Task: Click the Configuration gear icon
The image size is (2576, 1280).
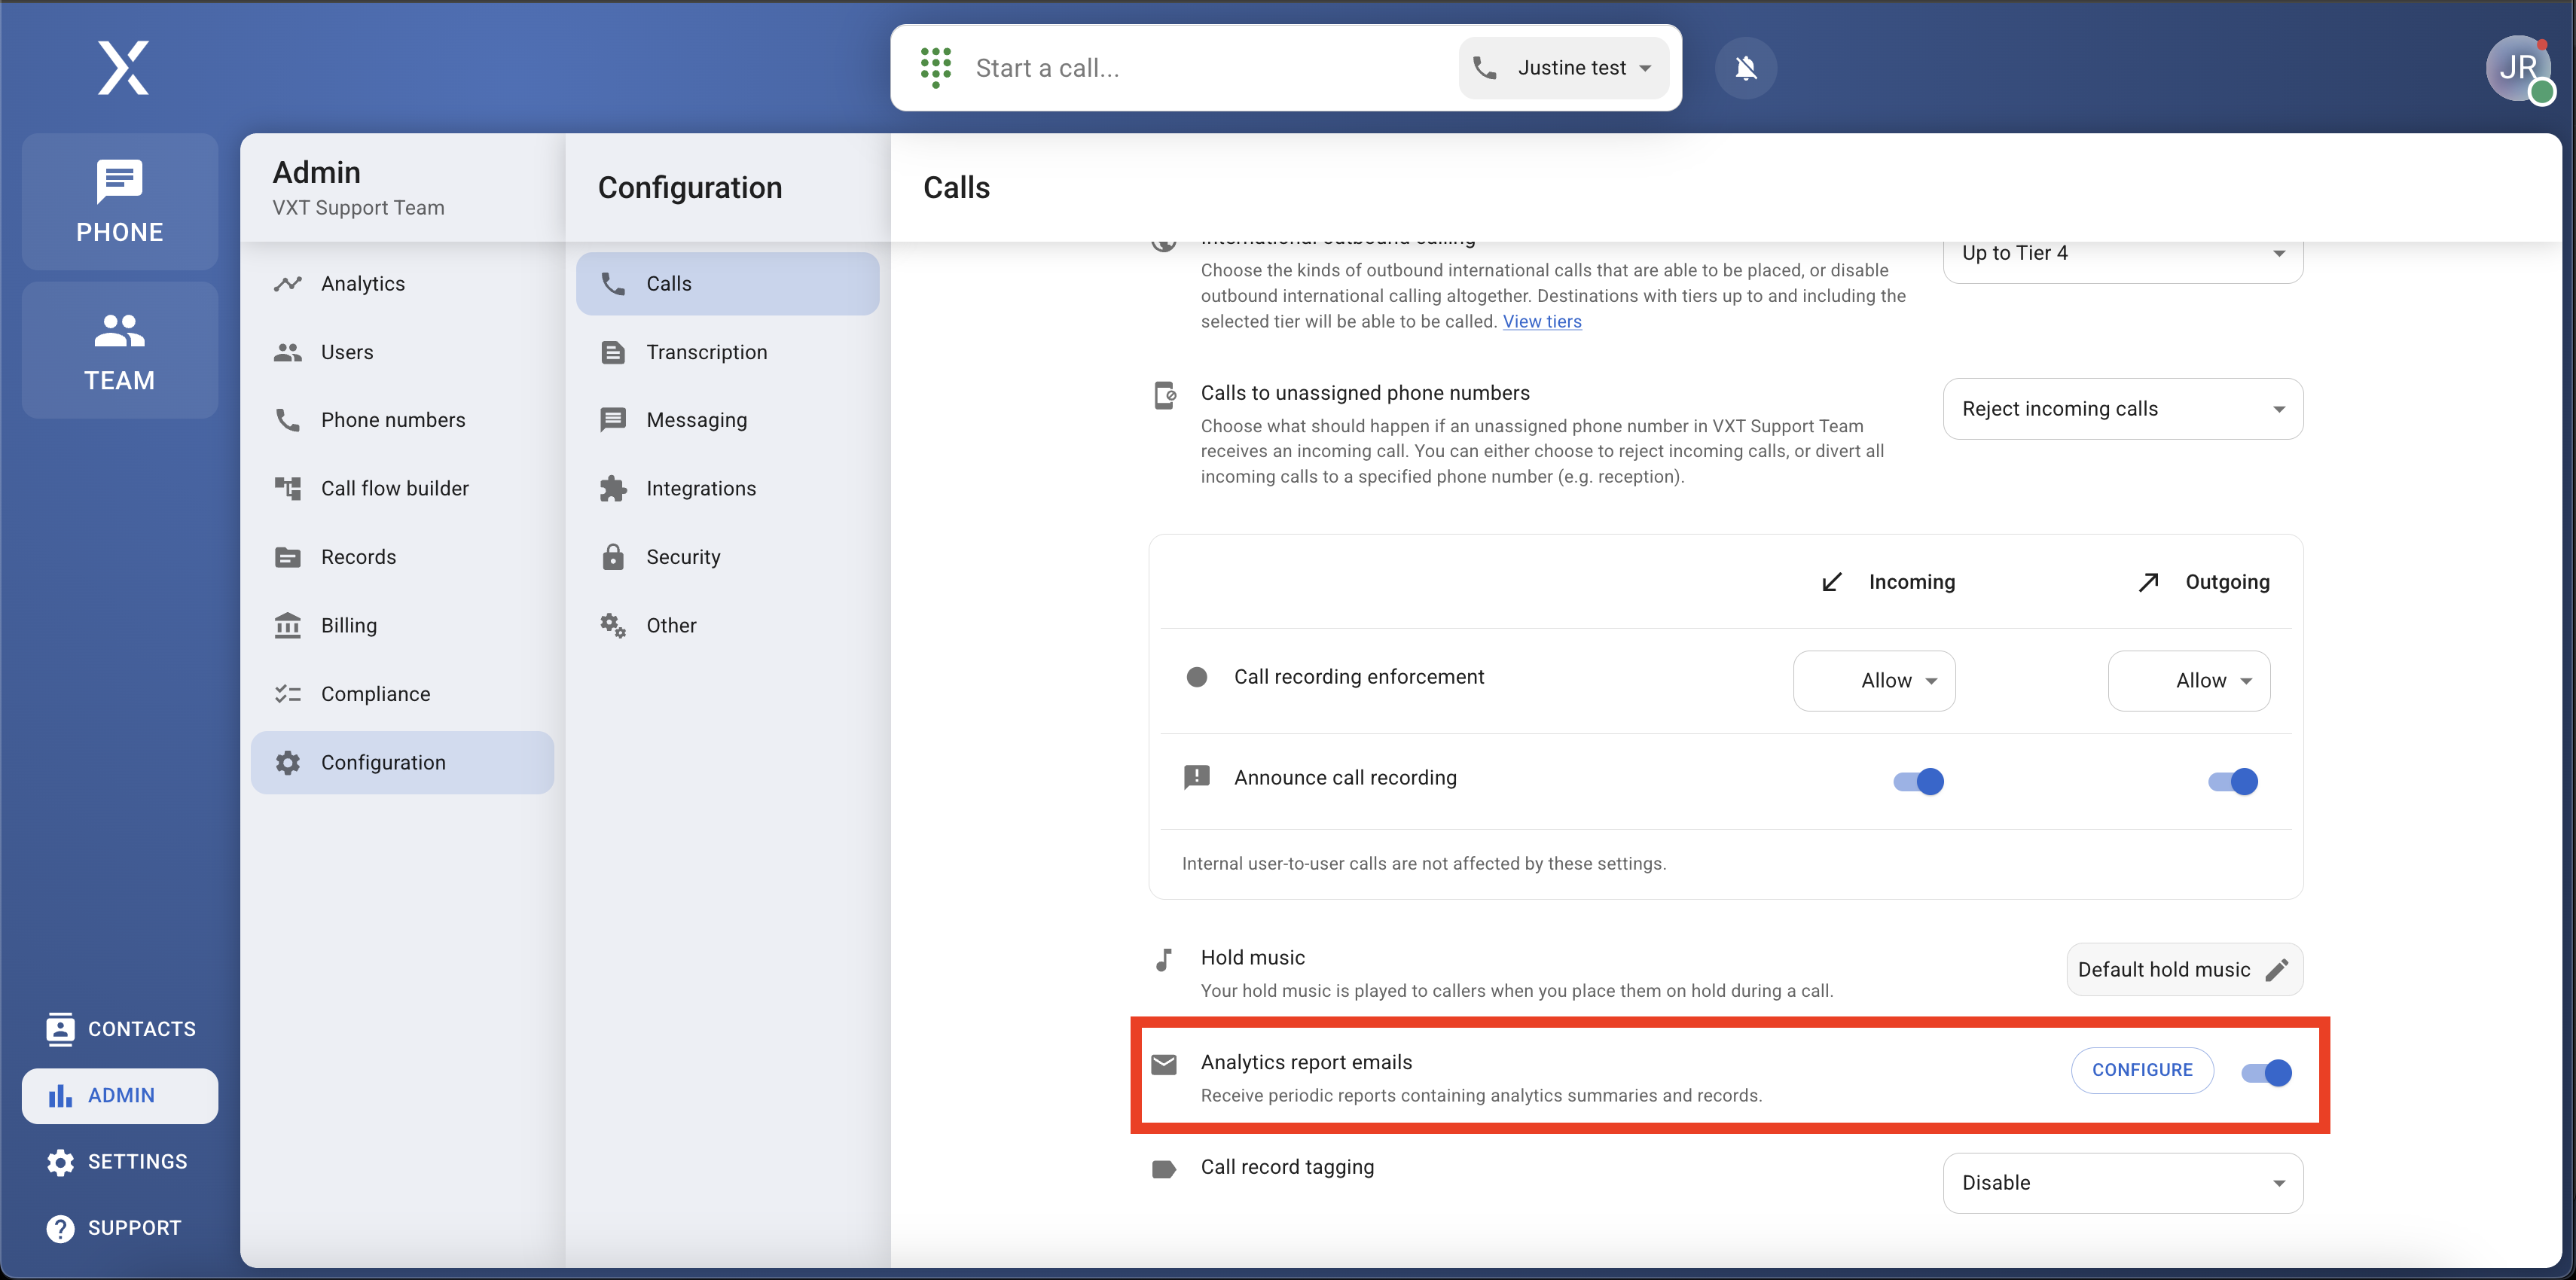Action: (x=288, y=762)
